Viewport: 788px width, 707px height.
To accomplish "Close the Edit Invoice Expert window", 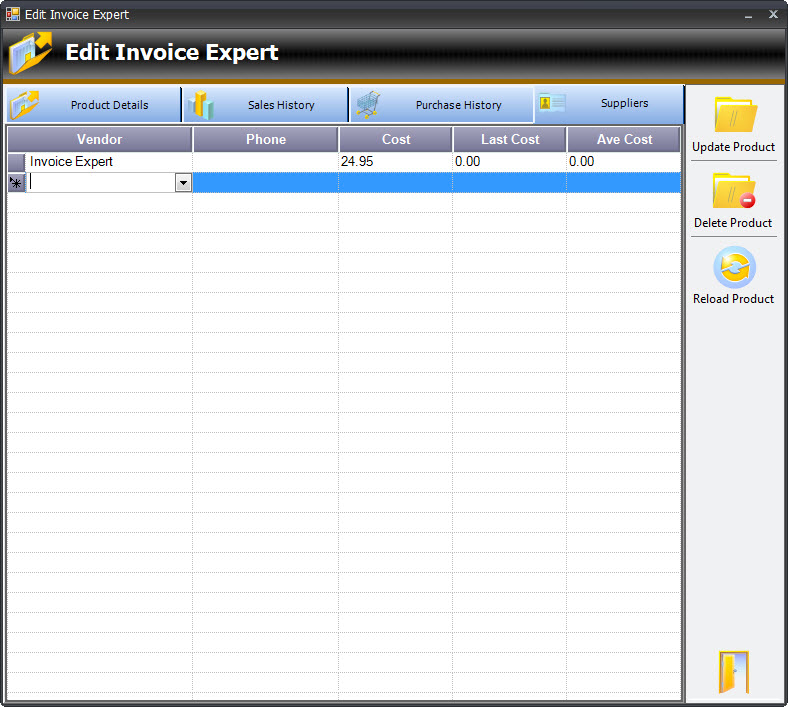I will tap(773, 14).
